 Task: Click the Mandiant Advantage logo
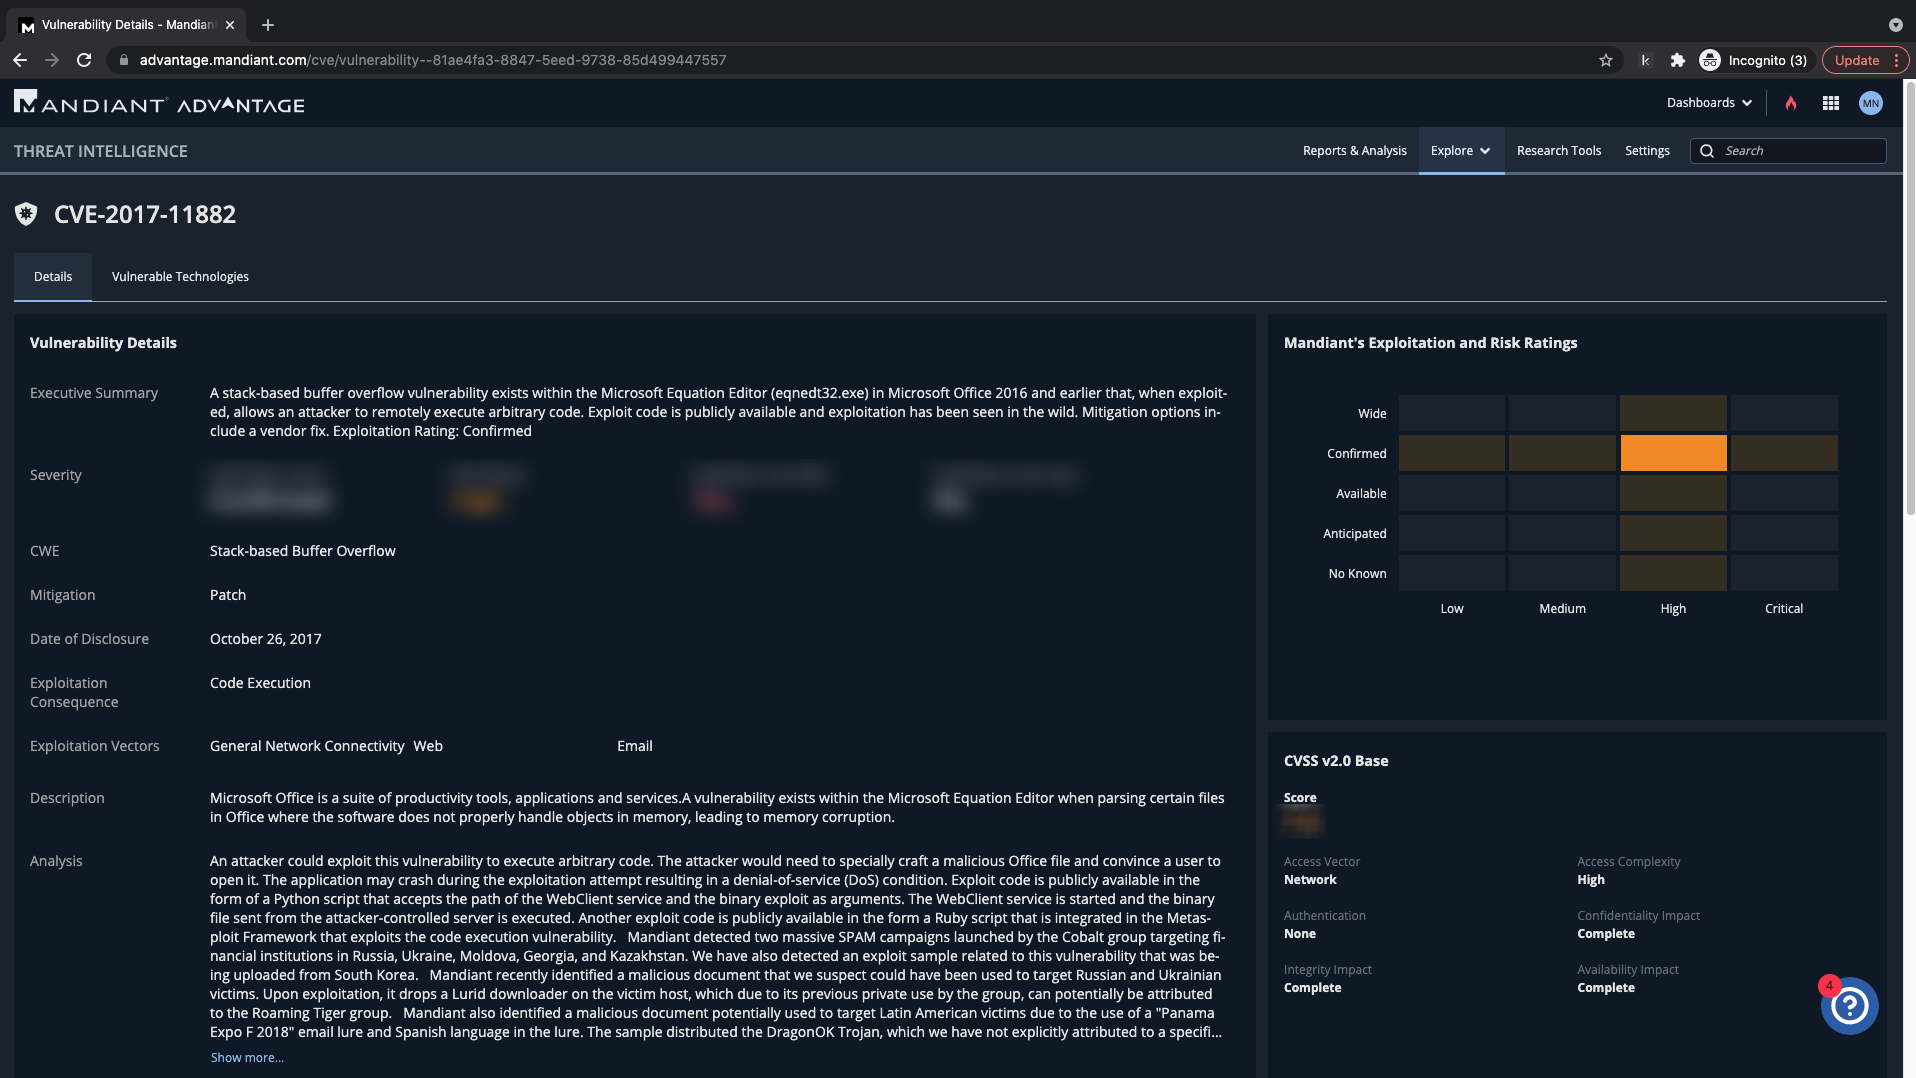point(159,103)
